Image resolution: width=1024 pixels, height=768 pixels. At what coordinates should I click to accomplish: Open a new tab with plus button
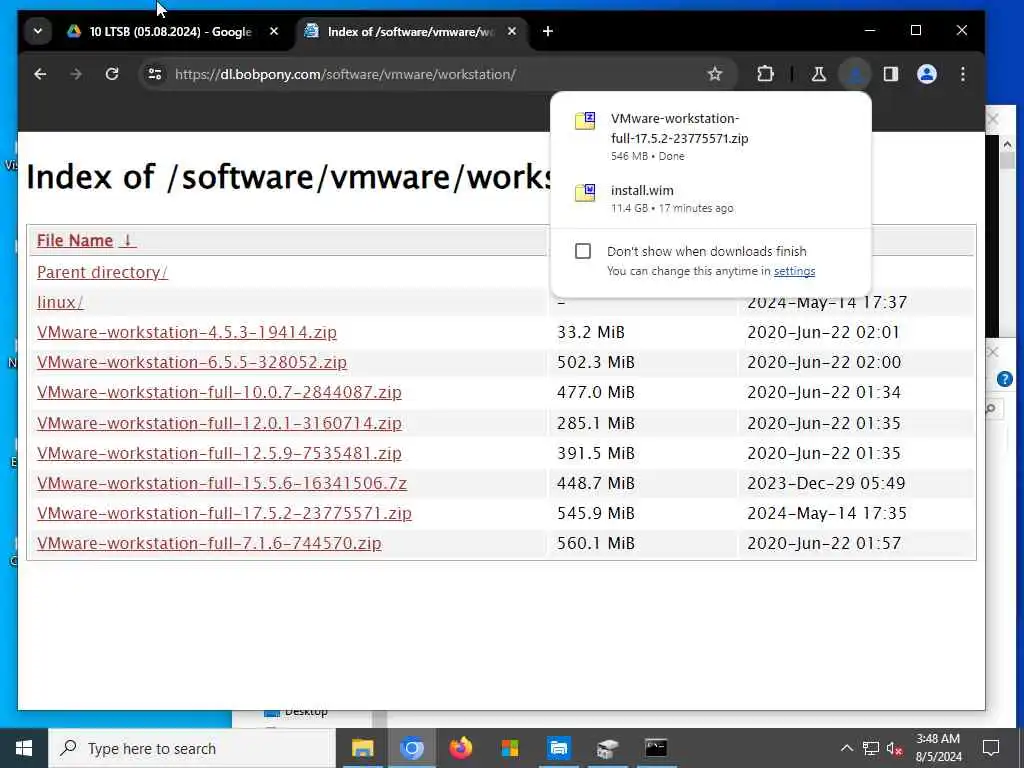click(x=548, y=31)
